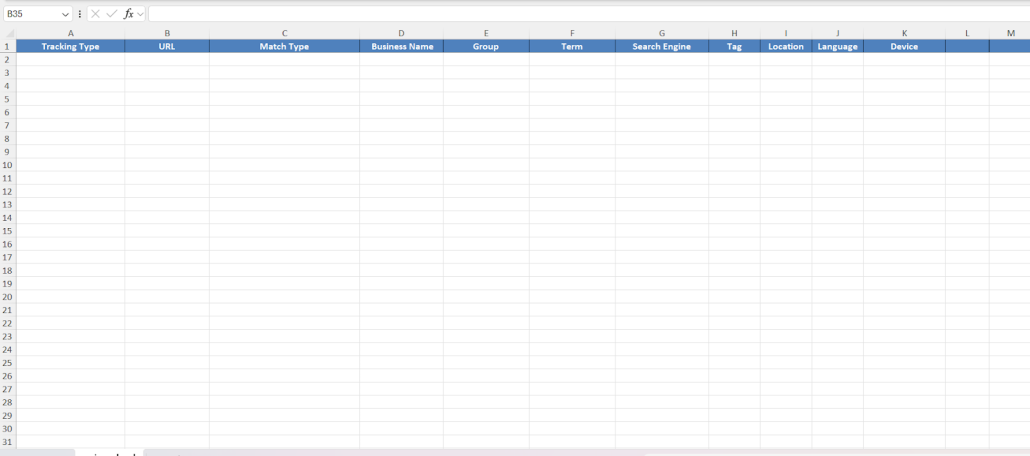
Task: Select column C header
Action: click(284, 33)
